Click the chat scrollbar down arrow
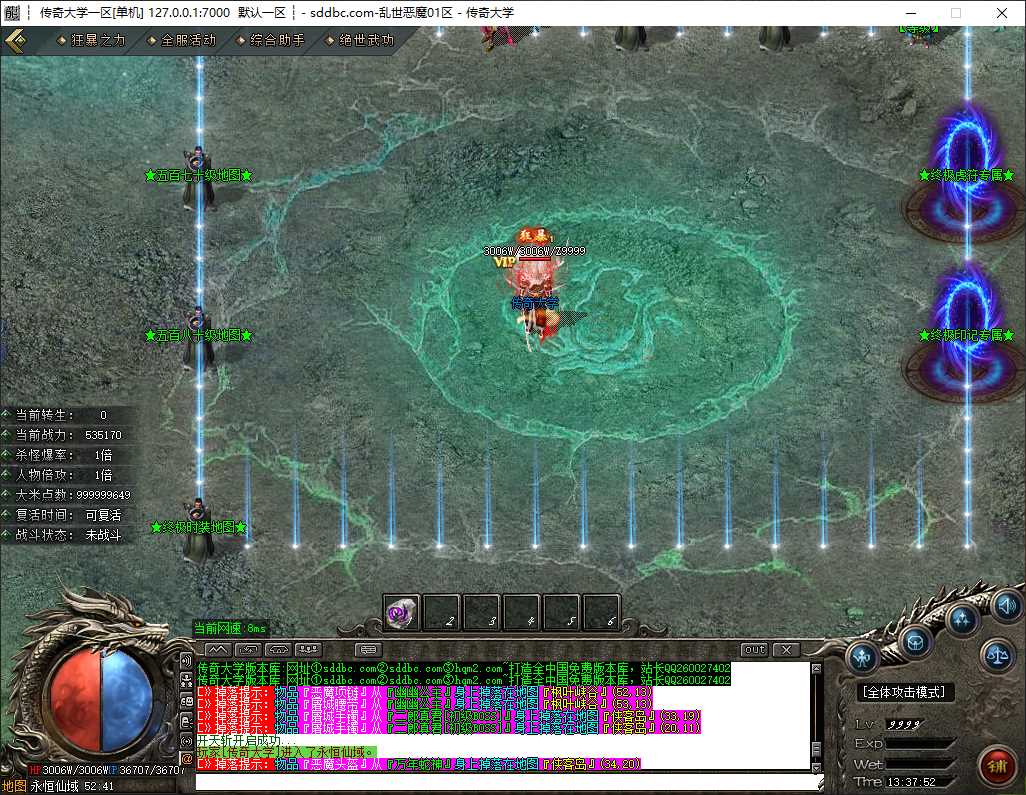The height and width of the screenshot is (795, 1026). [x=816, y=767]
